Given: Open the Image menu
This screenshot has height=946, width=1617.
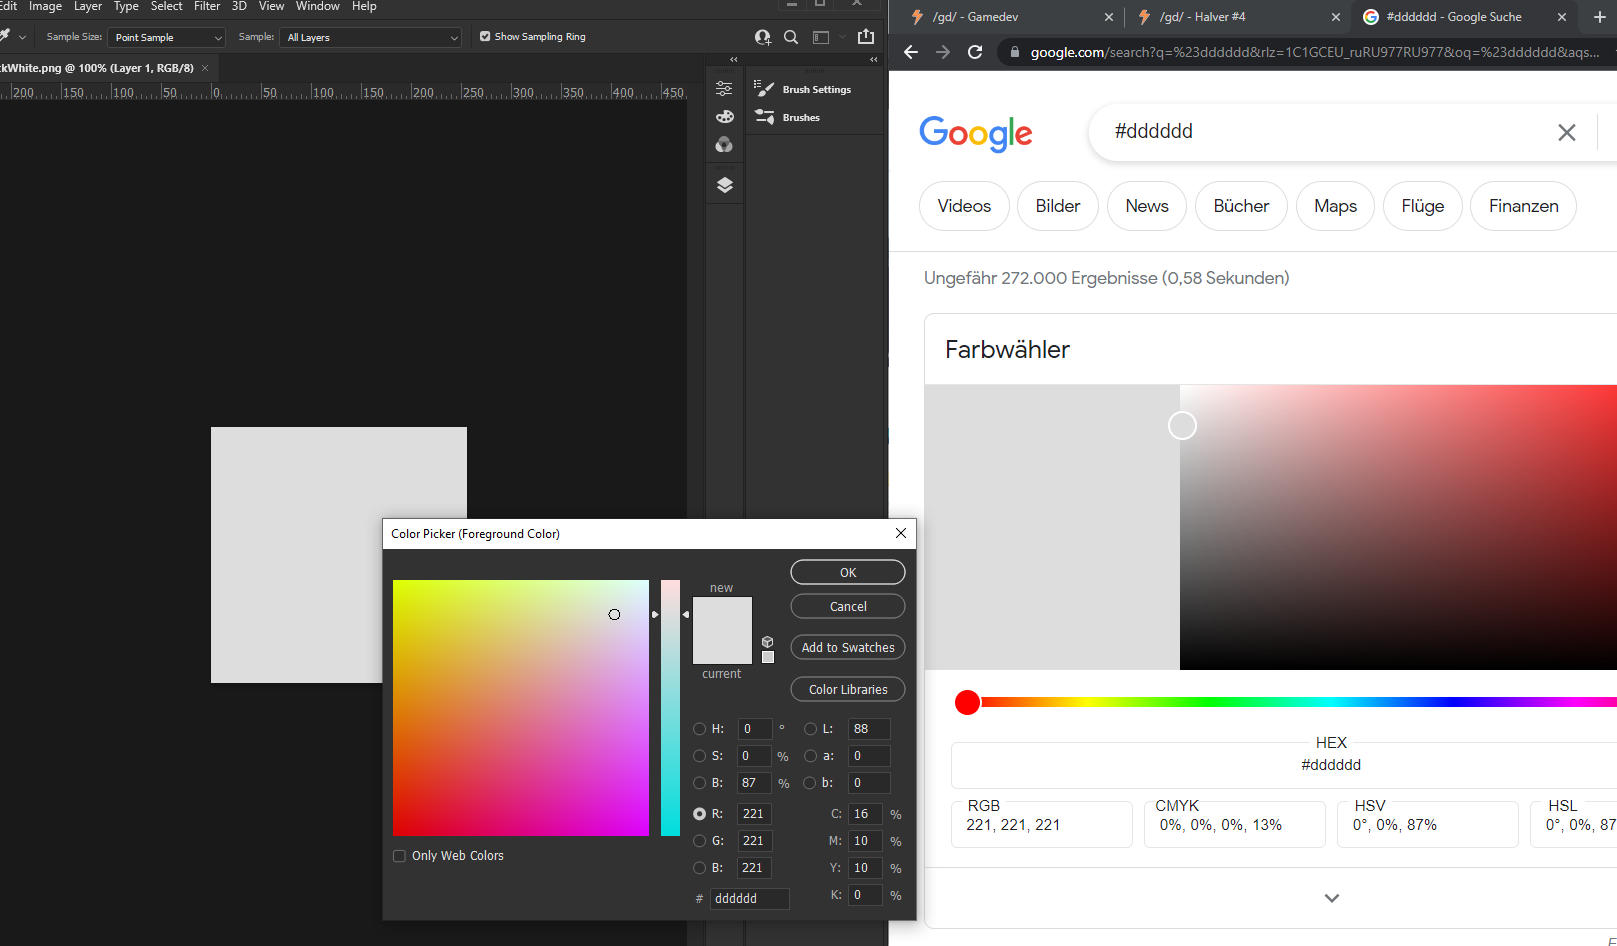Looking at the screenshot, I should click(45, 6).
